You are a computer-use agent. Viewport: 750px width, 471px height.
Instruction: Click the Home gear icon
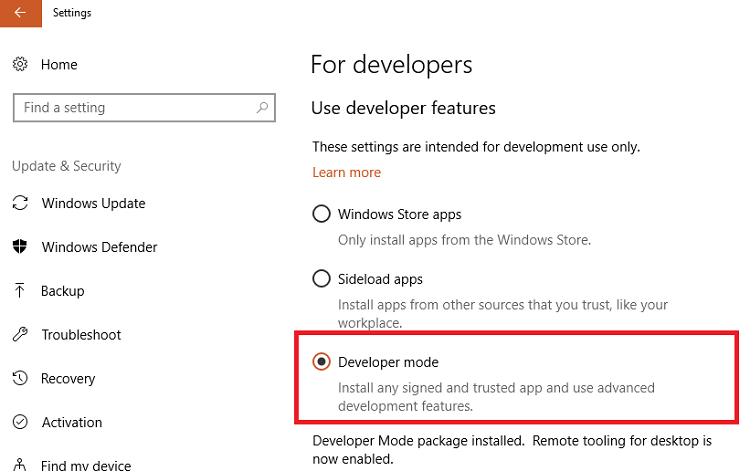click(20, 64)
